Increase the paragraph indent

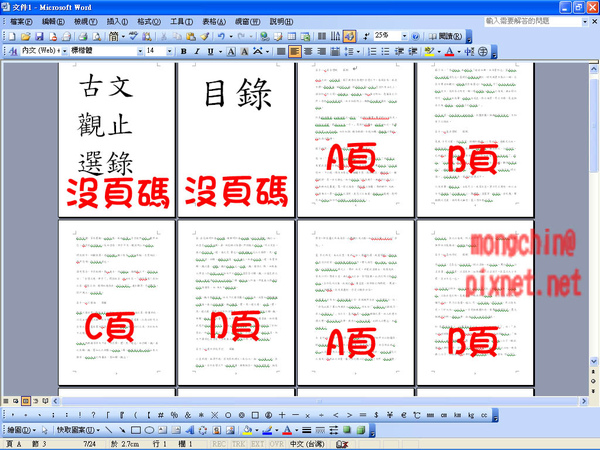pyautogui.click(x=412, y=51)
